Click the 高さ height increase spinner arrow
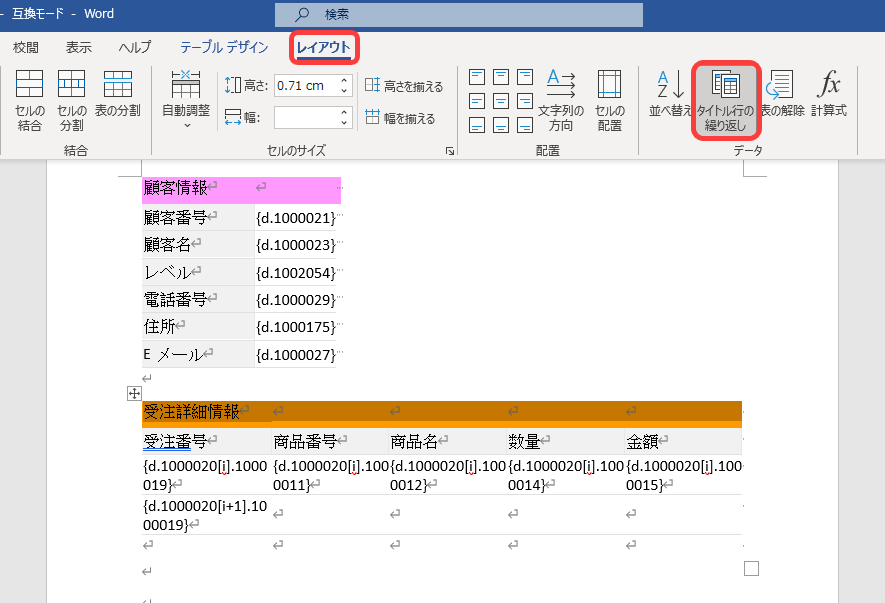This screenshot has width=885, height=603. (345, 81)
